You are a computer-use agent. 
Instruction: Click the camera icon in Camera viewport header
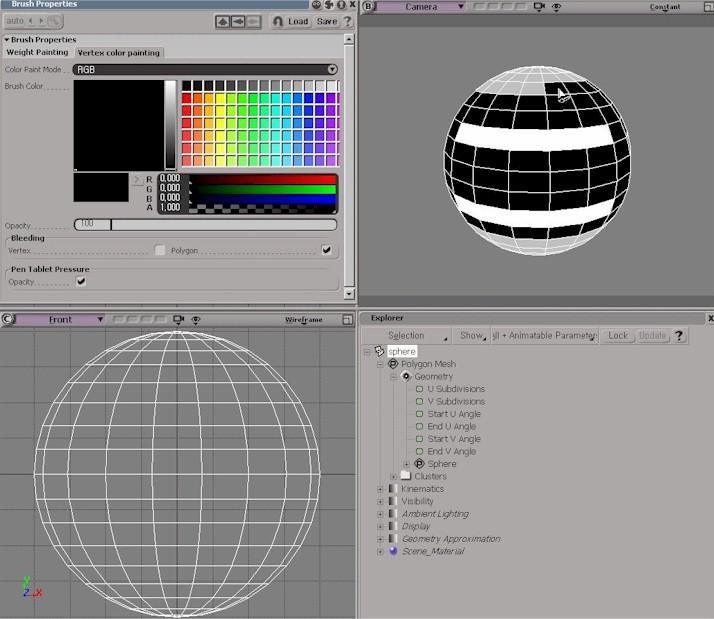(x=539, y=7)
